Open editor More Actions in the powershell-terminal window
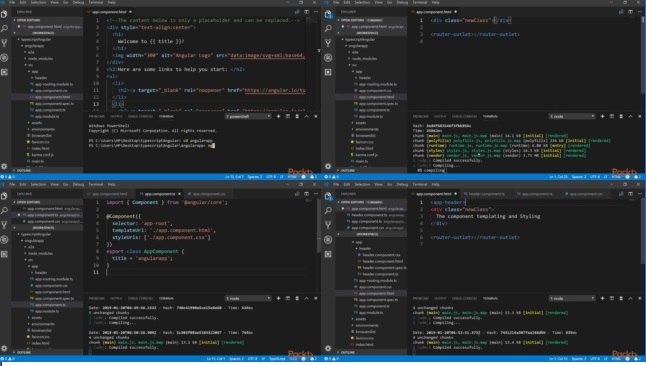This screenshot has width=646, height=366. 316,12
